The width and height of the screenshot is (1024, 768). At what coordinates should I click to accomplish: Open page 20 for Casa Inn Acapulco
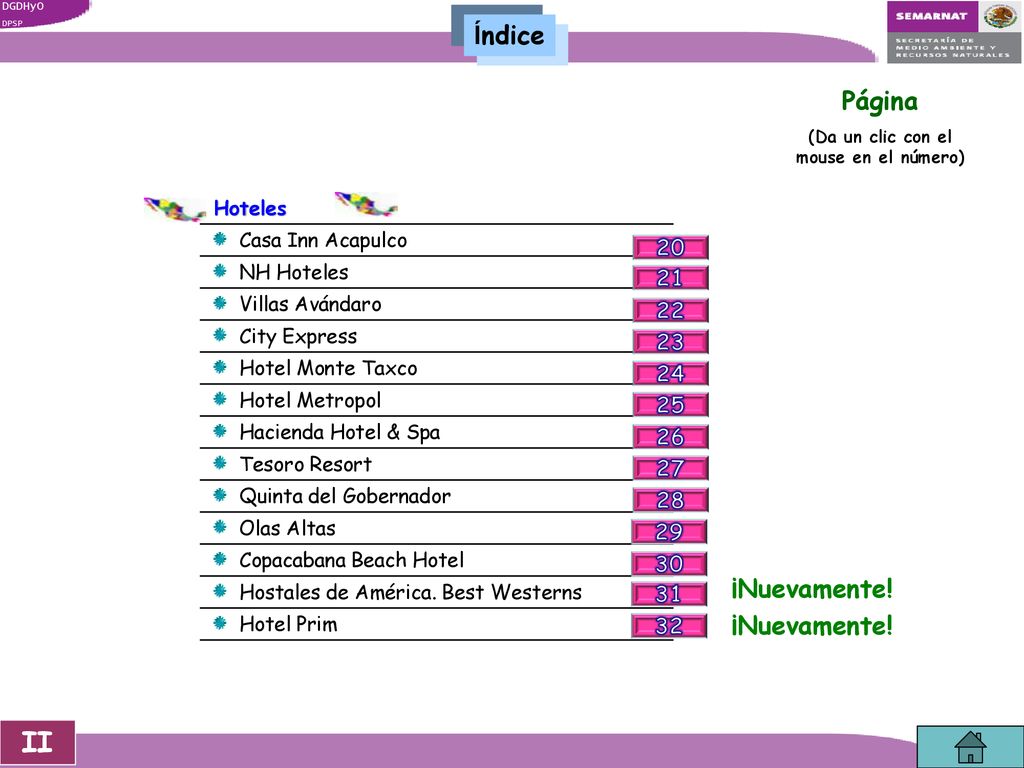671,248
